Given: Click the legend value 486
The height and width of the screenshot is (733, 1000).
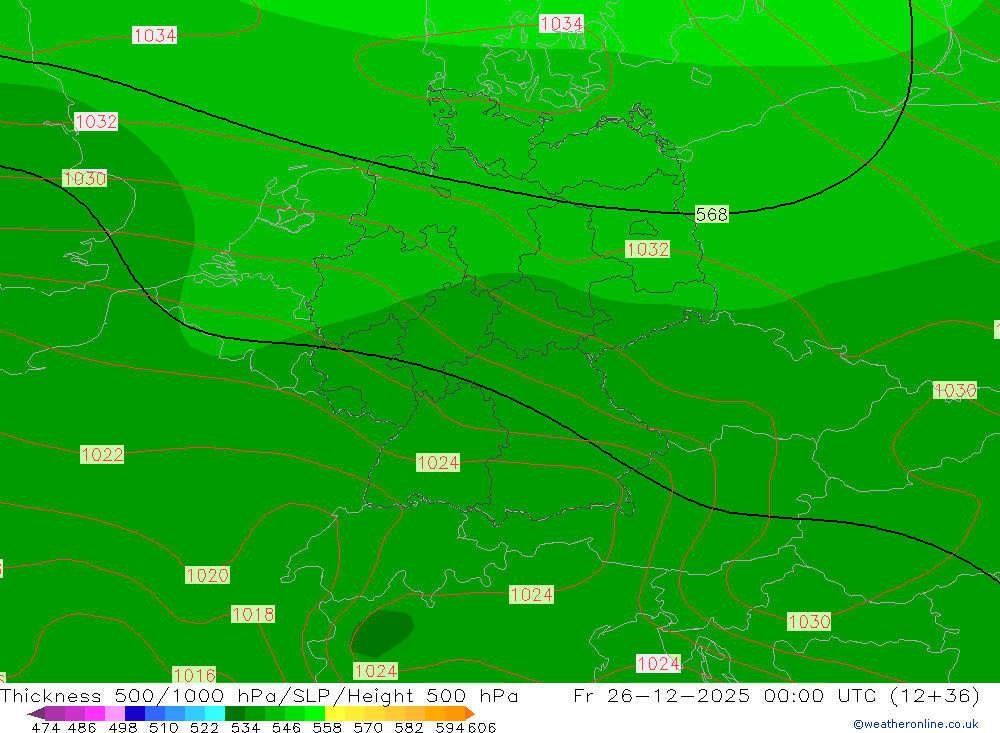Looking at the screenshot, I should point(82,727).
